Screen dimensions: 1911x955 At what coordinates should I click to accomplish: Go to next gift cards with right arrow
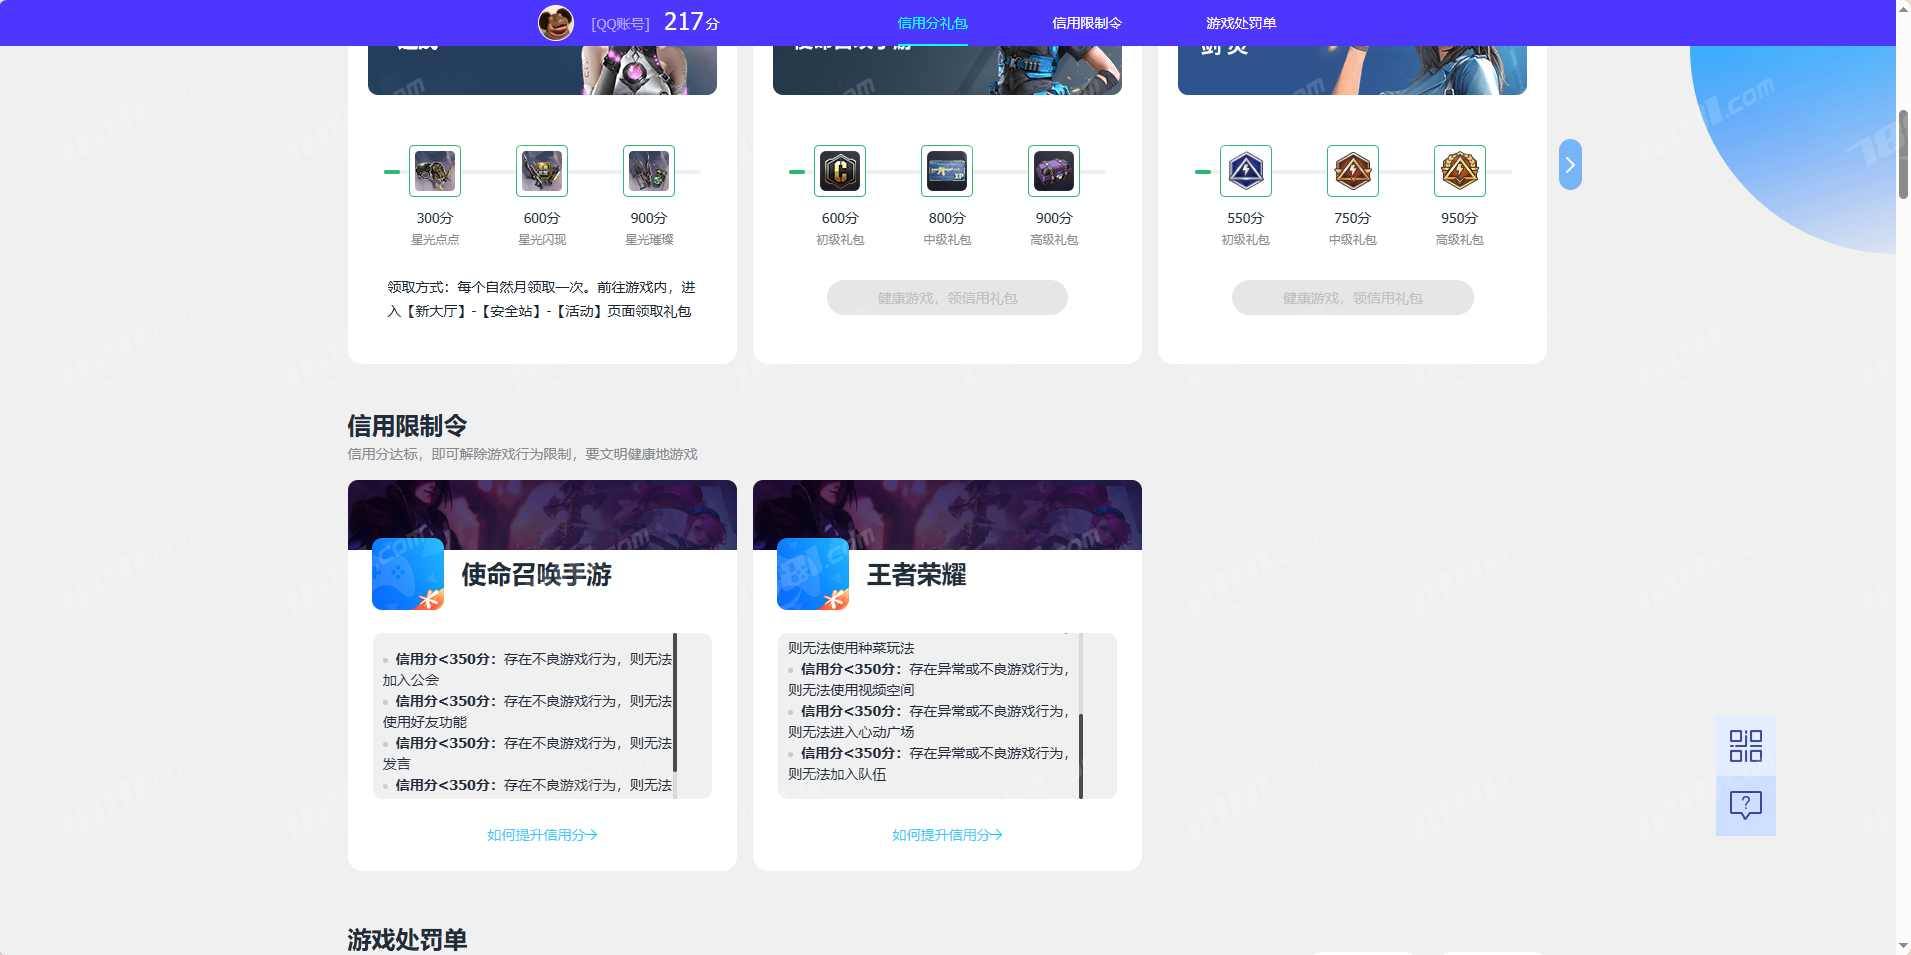click(1570, 165)
